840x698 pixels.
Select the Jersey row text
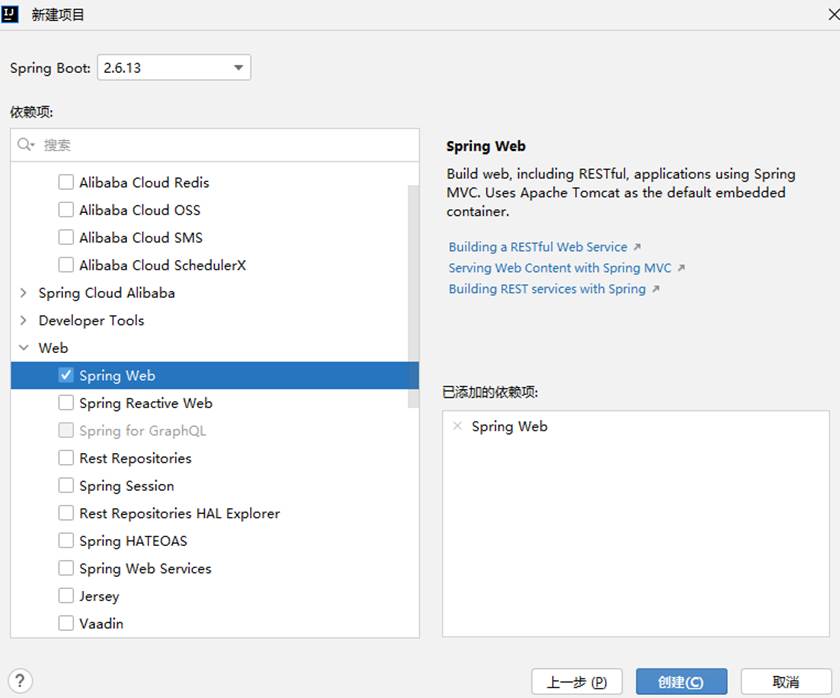tap(99, 596)
